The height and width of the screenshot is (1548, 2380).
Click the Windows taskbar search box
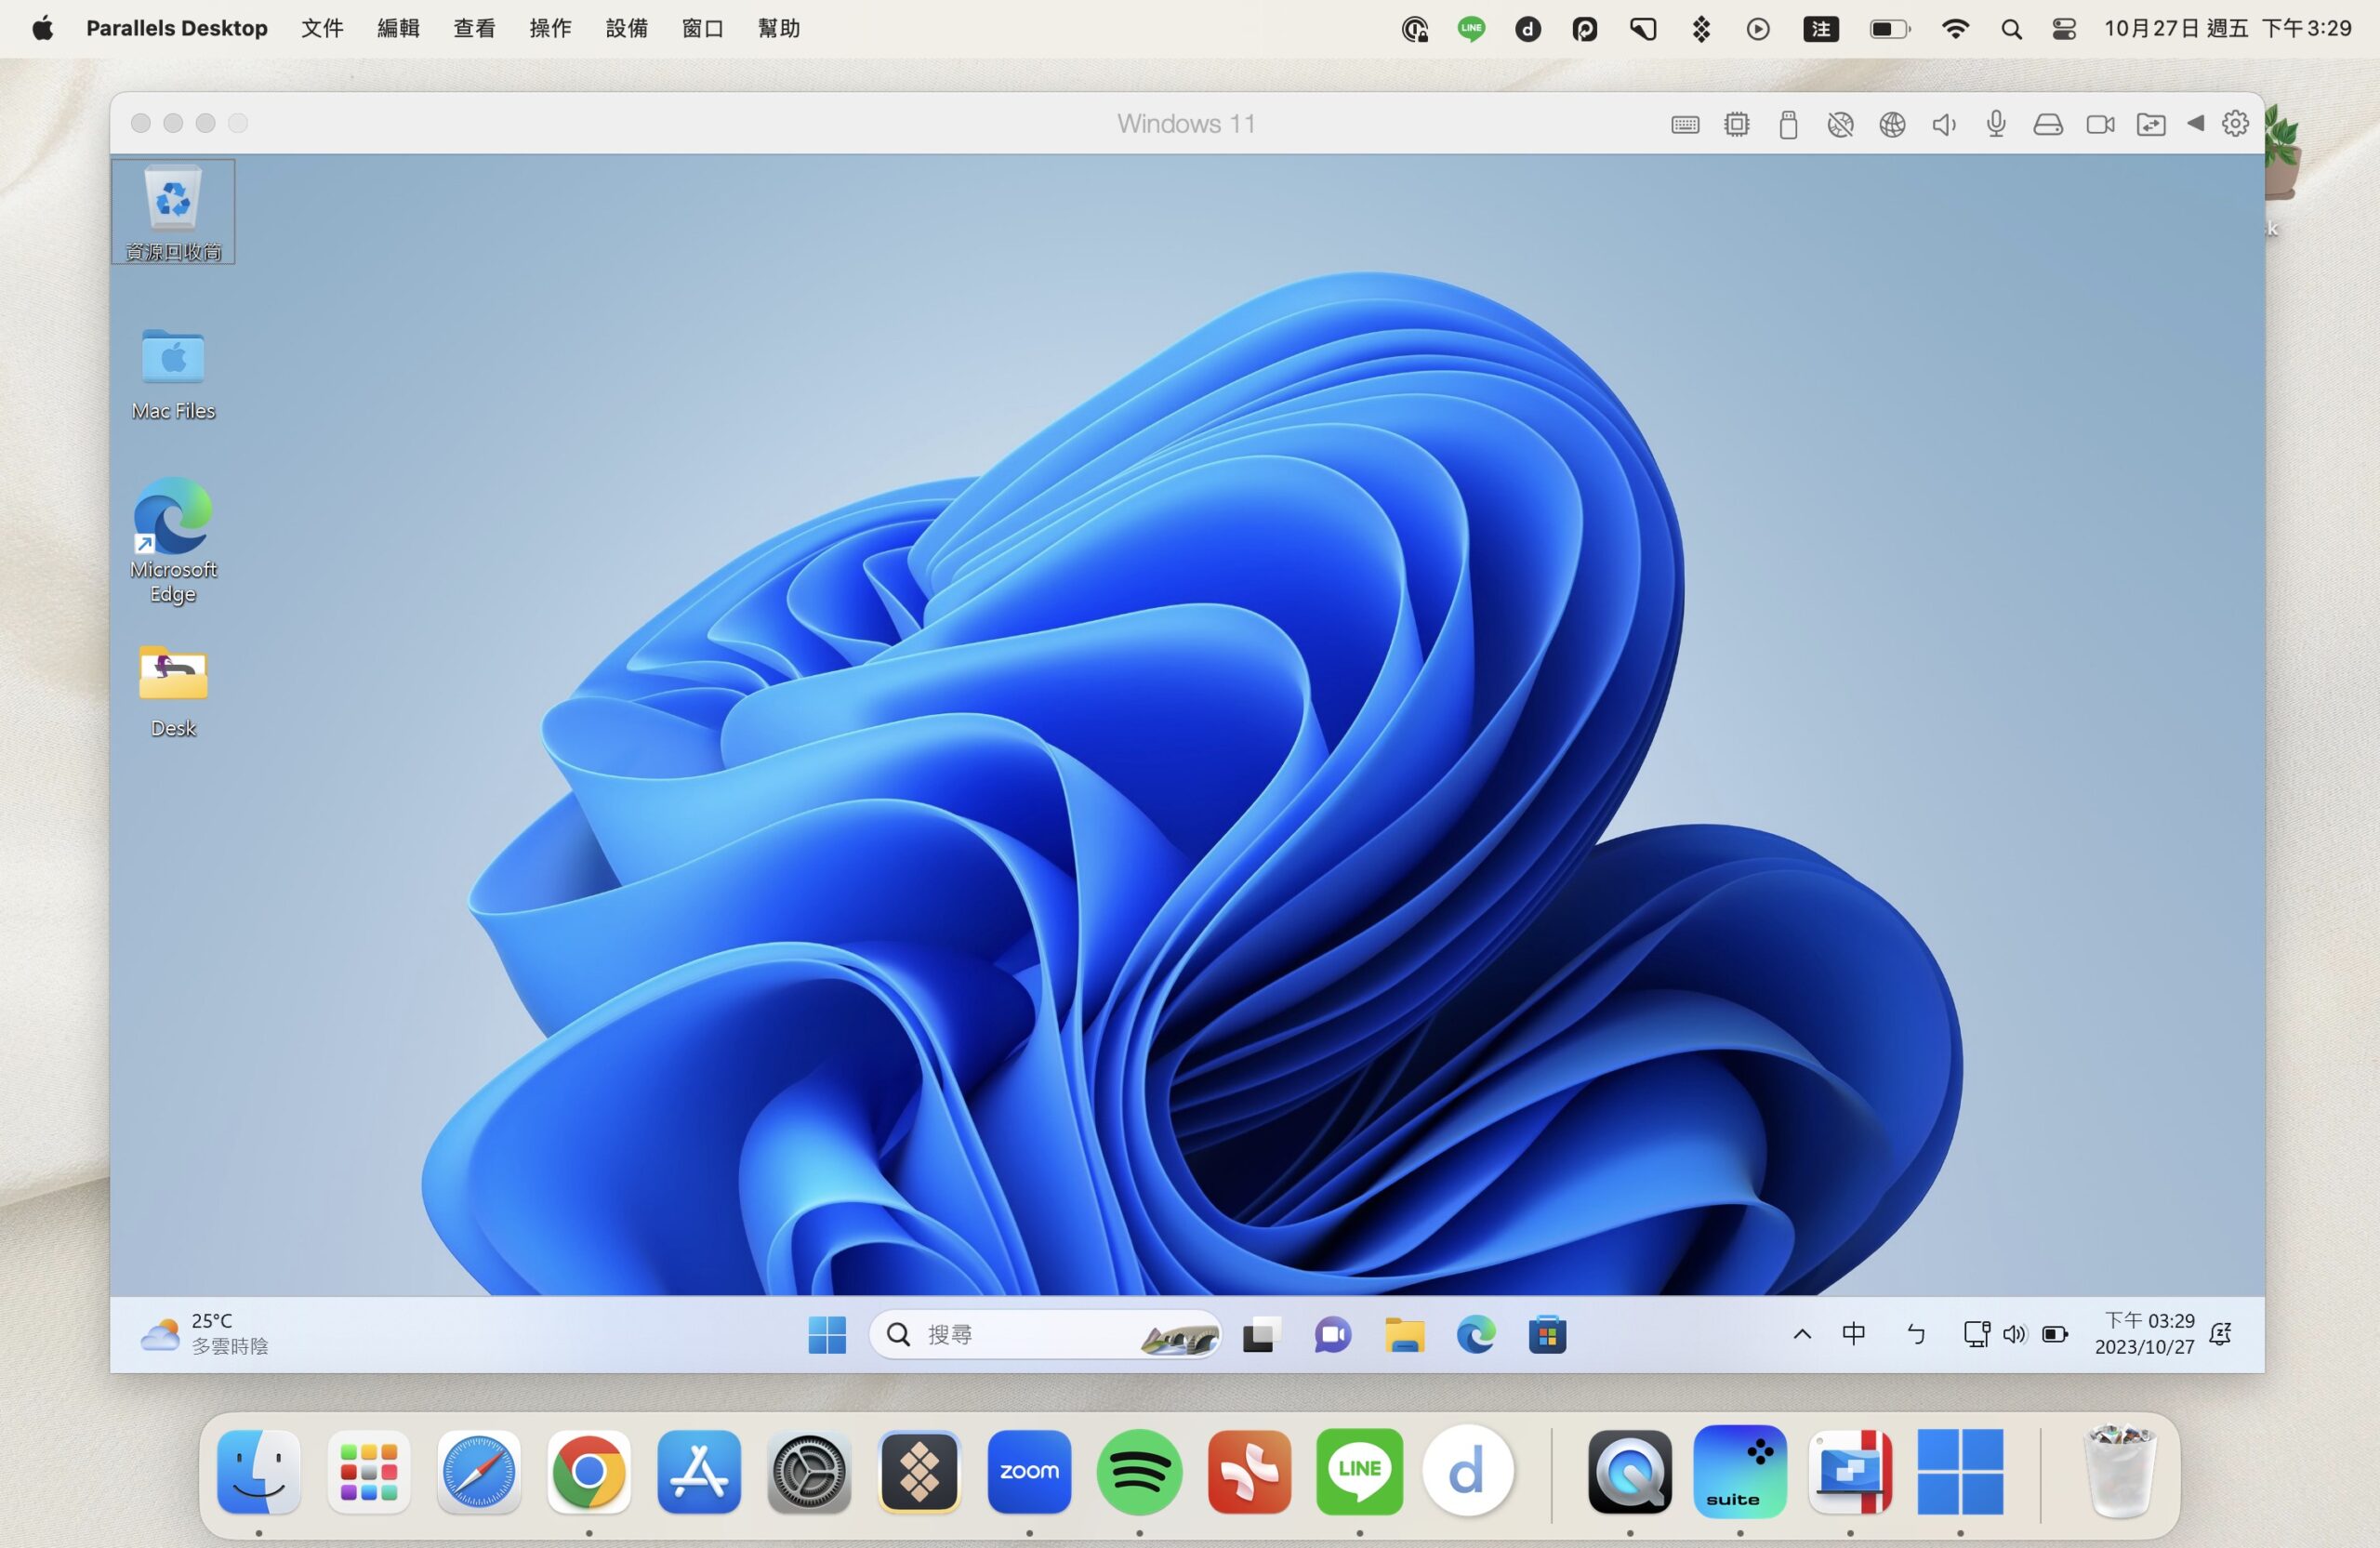(1046, 1335)
